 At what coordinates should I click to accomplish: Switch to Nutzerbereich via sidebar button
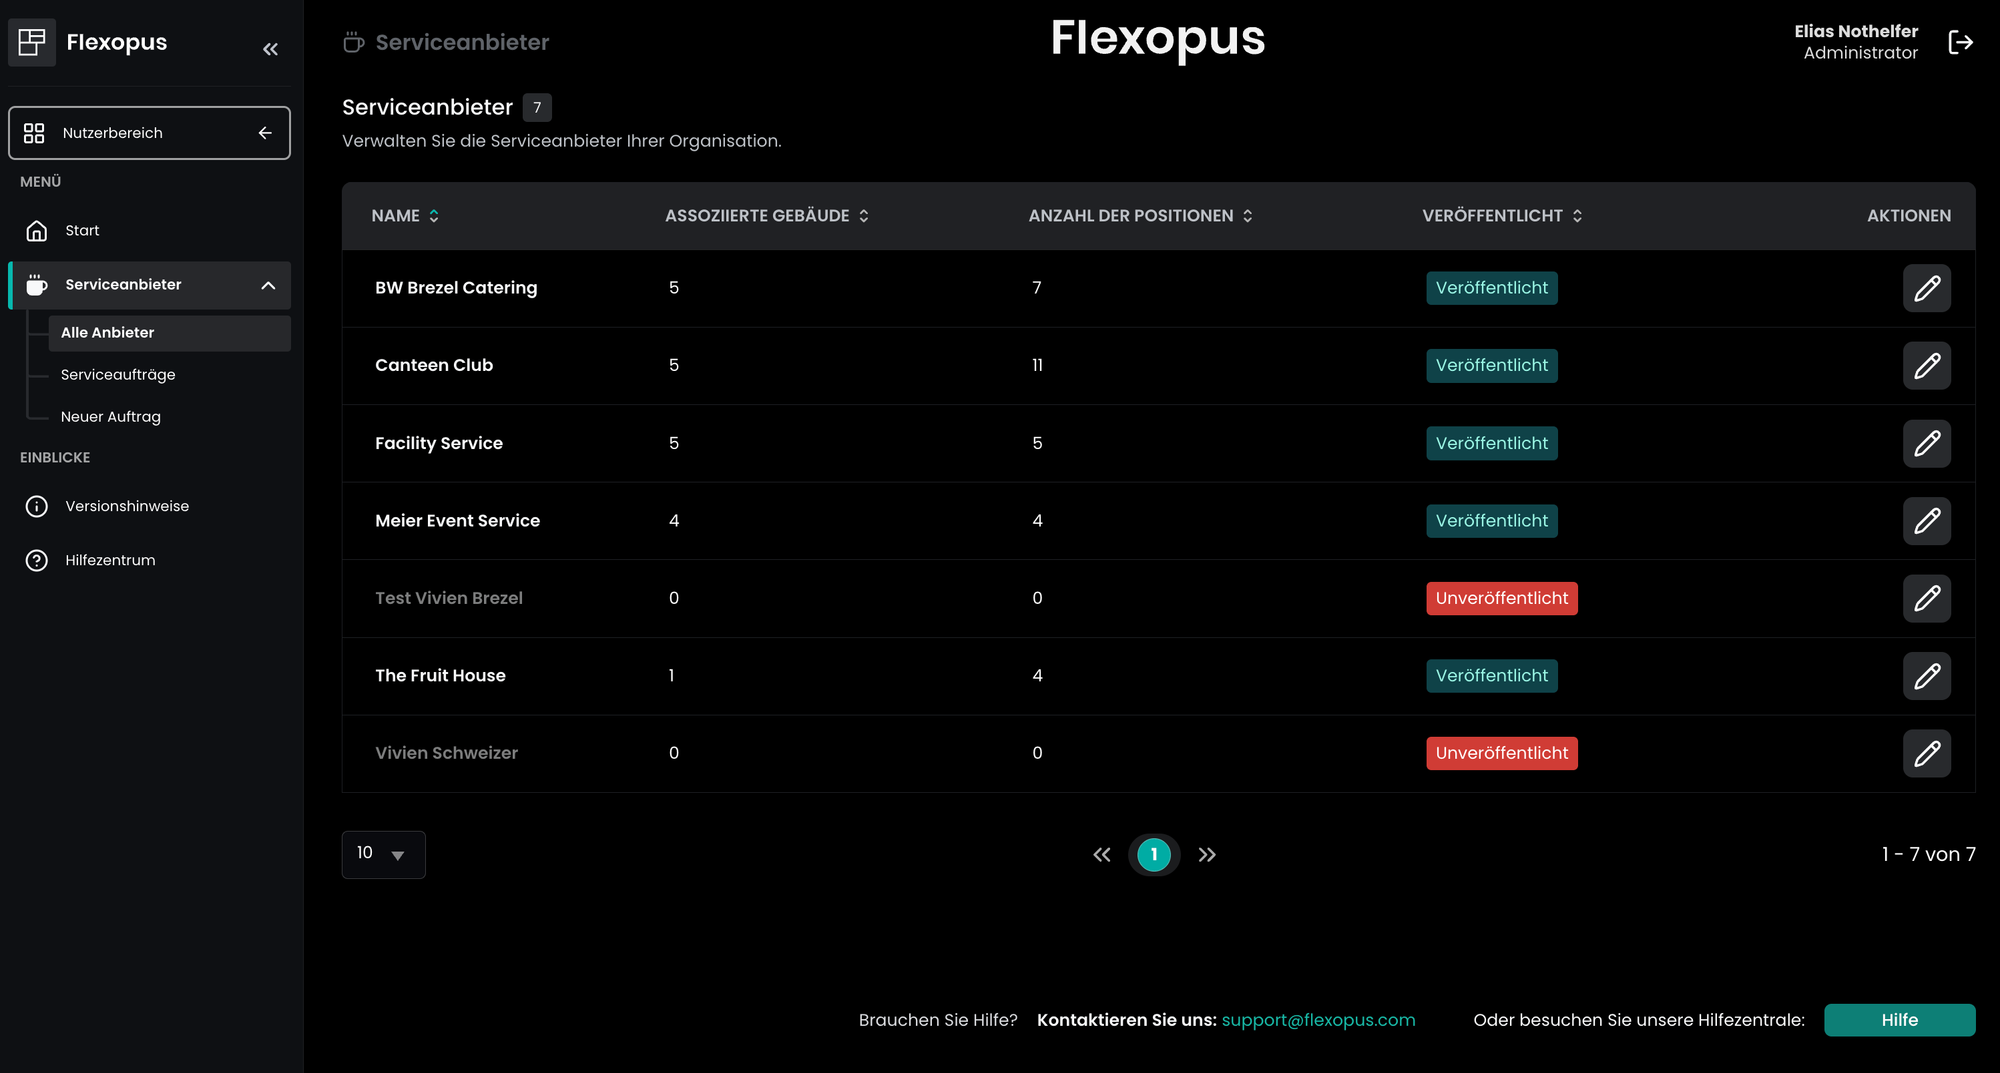coord(149,133)
